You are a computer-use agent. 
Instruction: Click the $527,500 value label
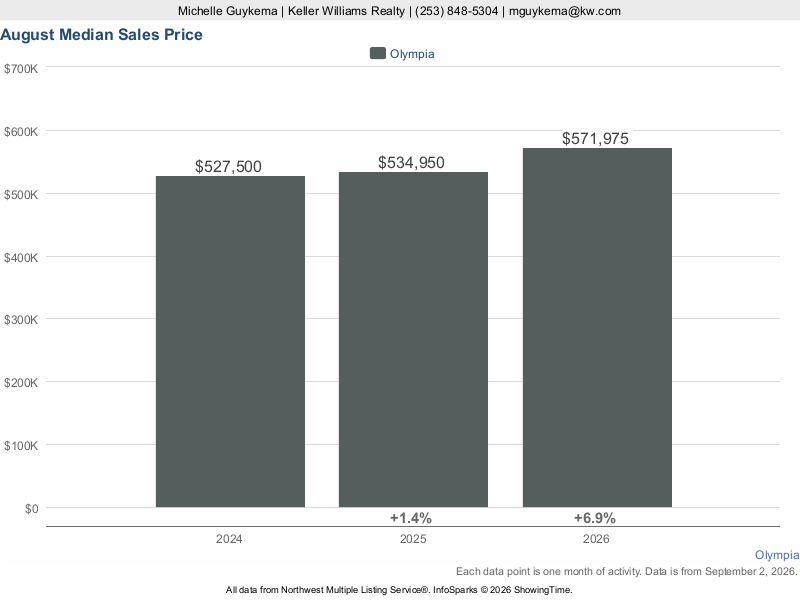(x=228, y=166)
